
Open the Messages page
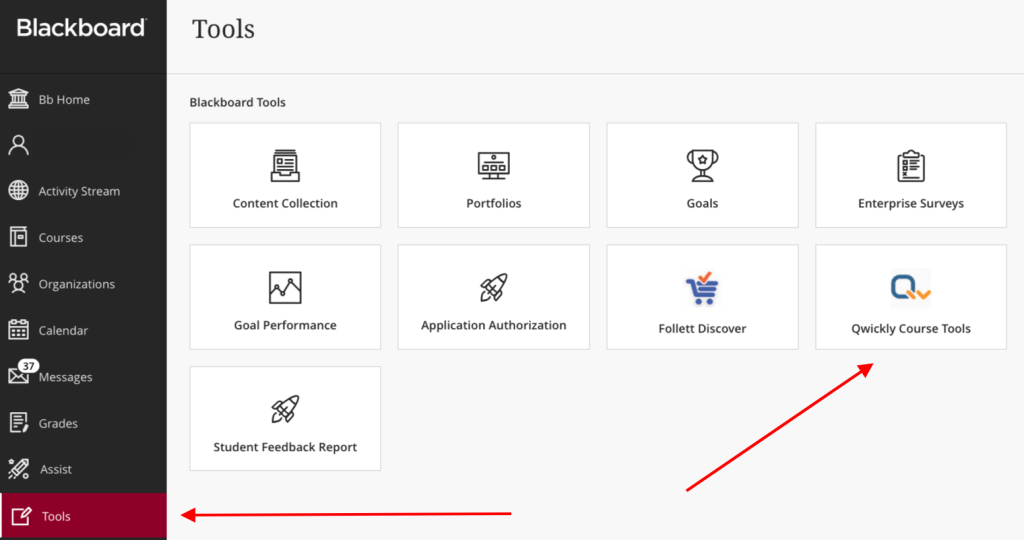65,377
